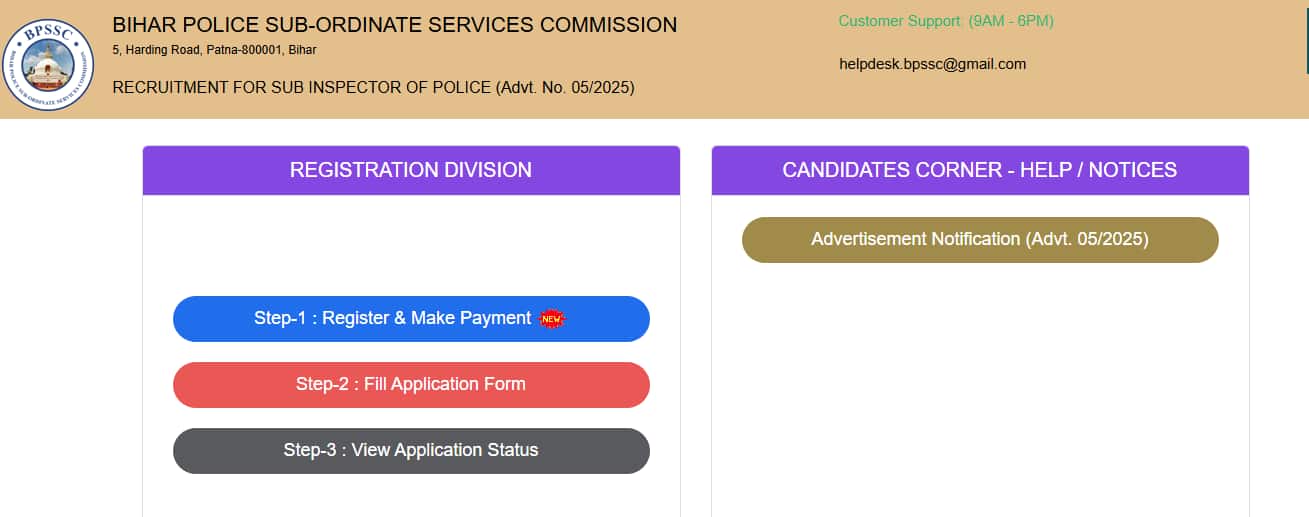The height and width of the screenshot is (517, 1309).
Task: Click the blank space above the Step-1 button
Action: [411, 245]
